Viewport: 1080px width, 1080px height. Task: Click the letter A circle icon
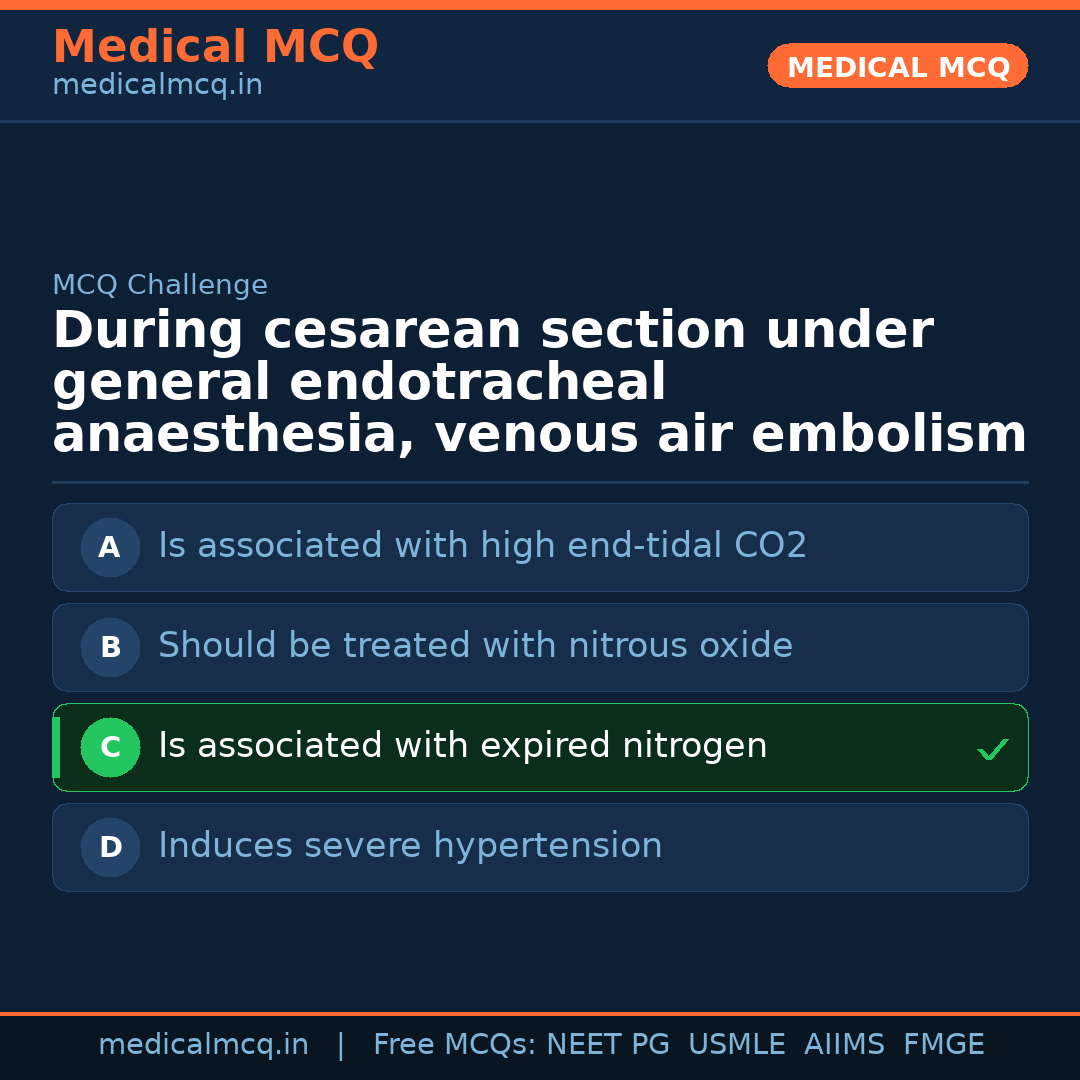click(110, 547)
